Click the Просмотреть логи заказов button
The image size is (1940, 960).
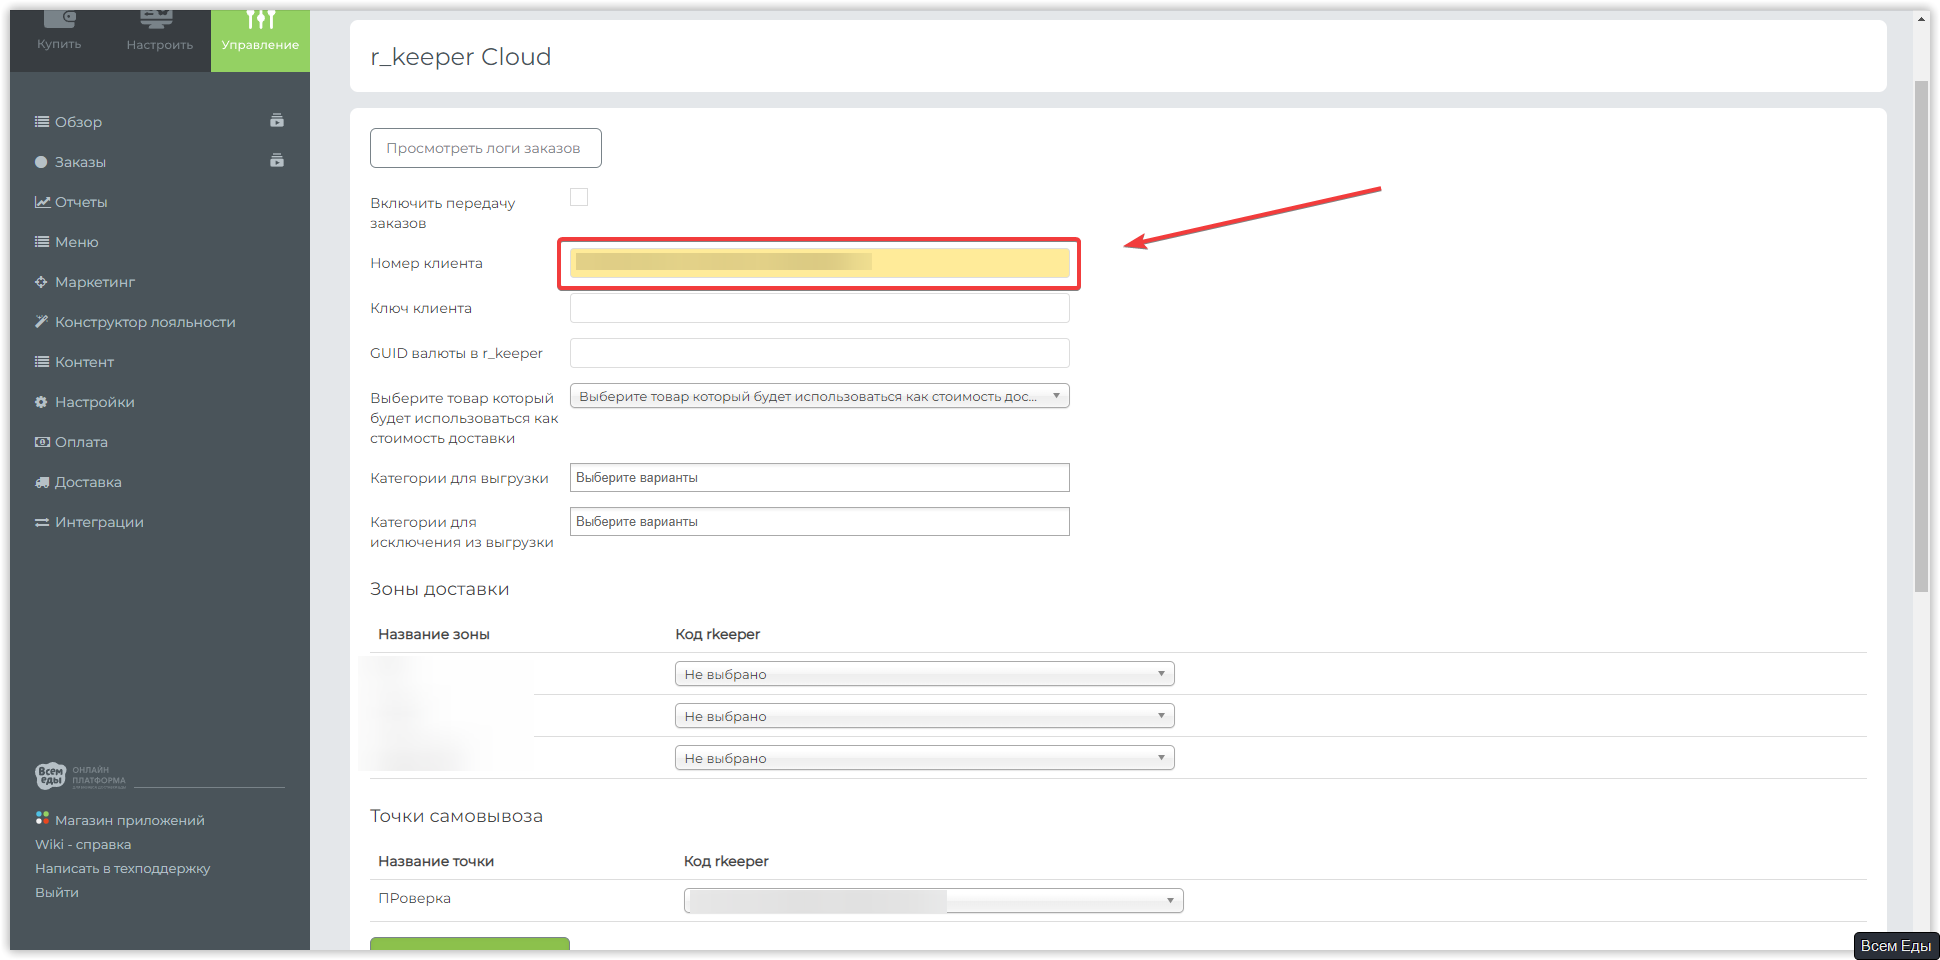(486, 148)
